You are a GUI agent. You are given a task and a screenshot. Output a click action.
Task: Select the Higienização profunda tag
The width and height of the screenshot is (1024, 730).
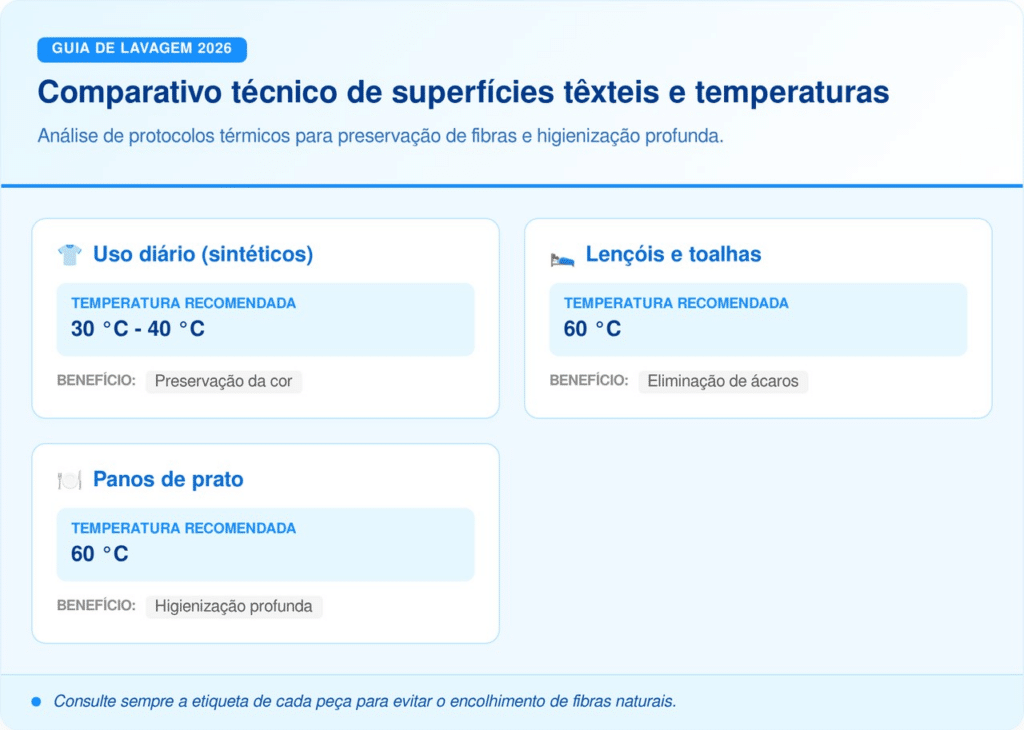[x=234, y=606]
